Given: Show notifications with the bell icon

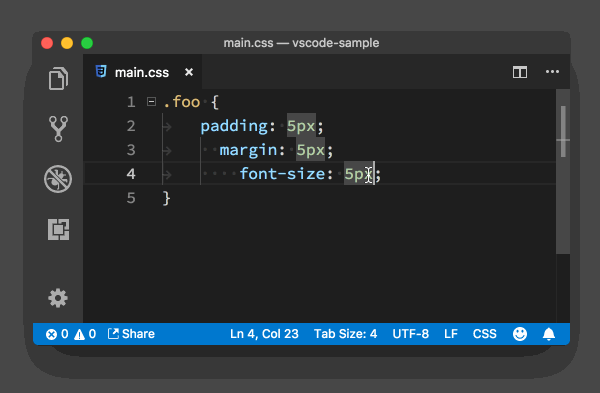Looking at the screenshot, I should coord(549,334).
